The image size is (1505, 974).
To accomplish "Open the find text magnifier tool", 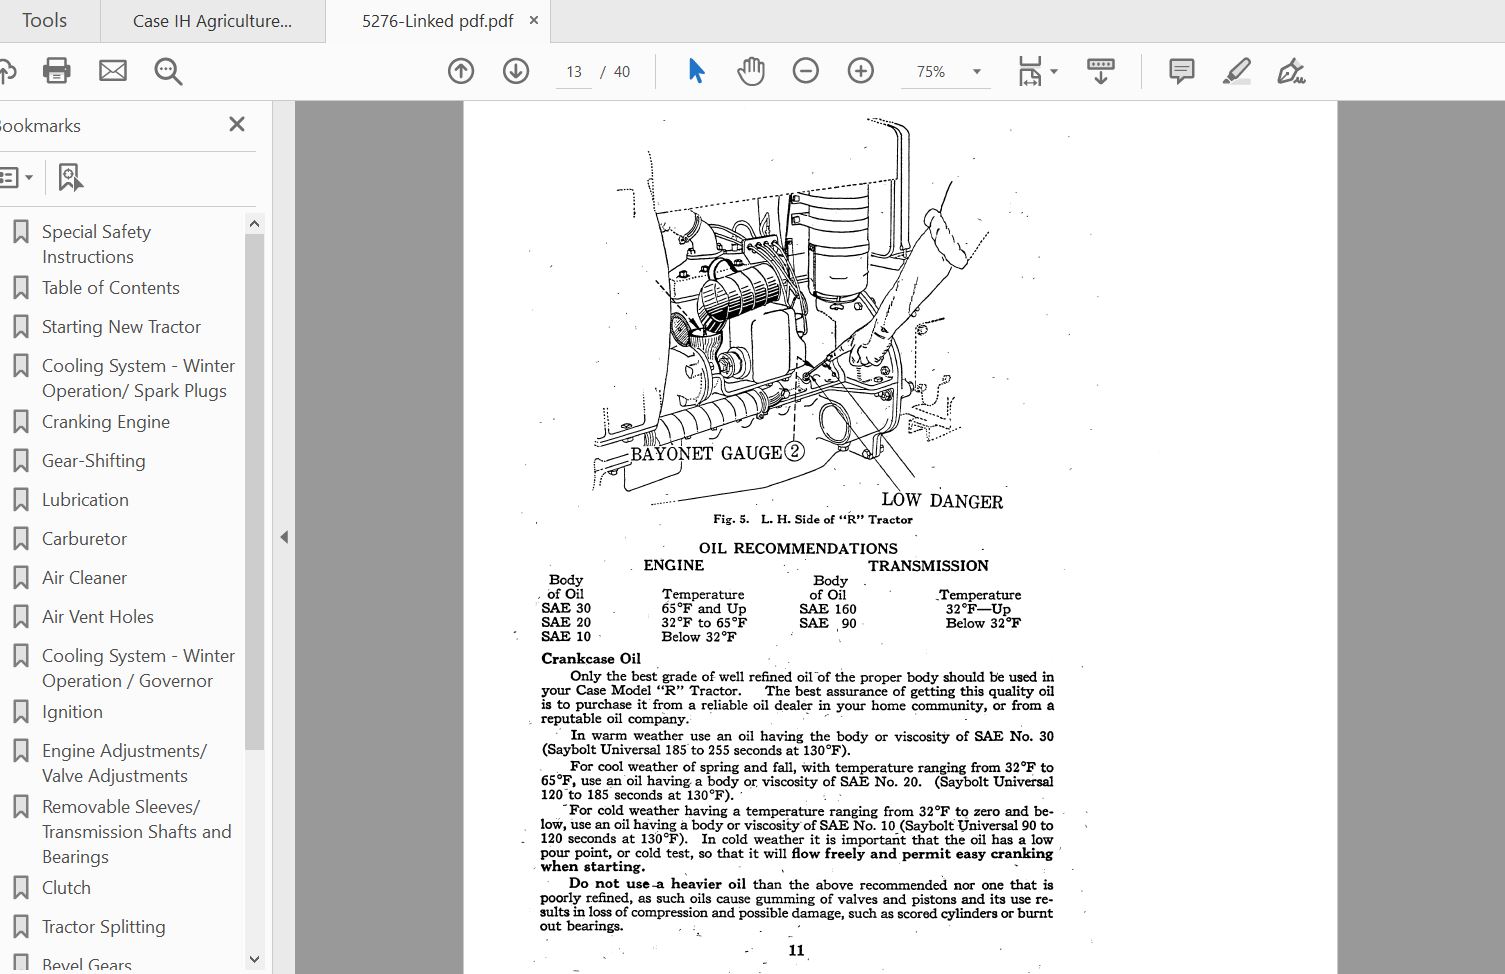I will click(168, 71).
